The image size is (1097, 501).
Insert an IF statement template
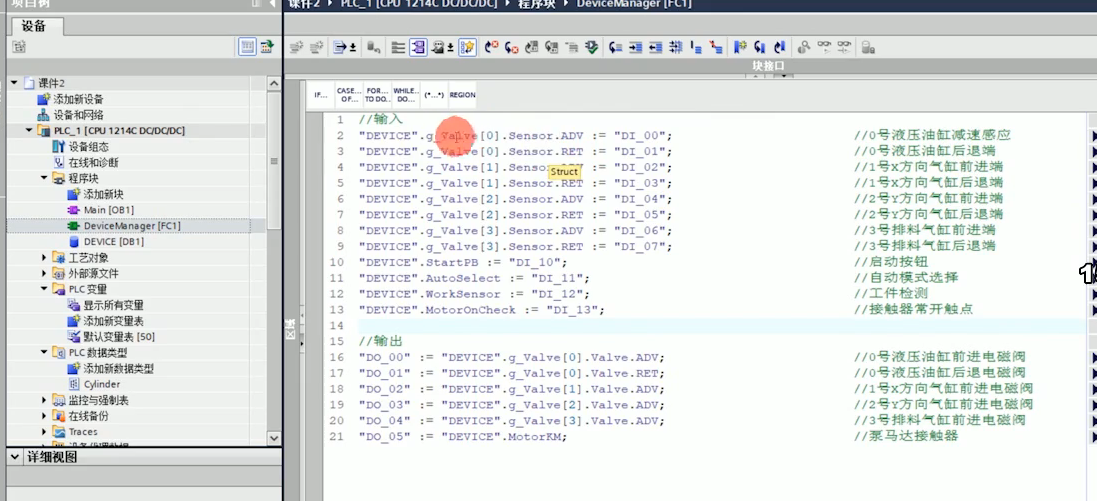point(321,94)
